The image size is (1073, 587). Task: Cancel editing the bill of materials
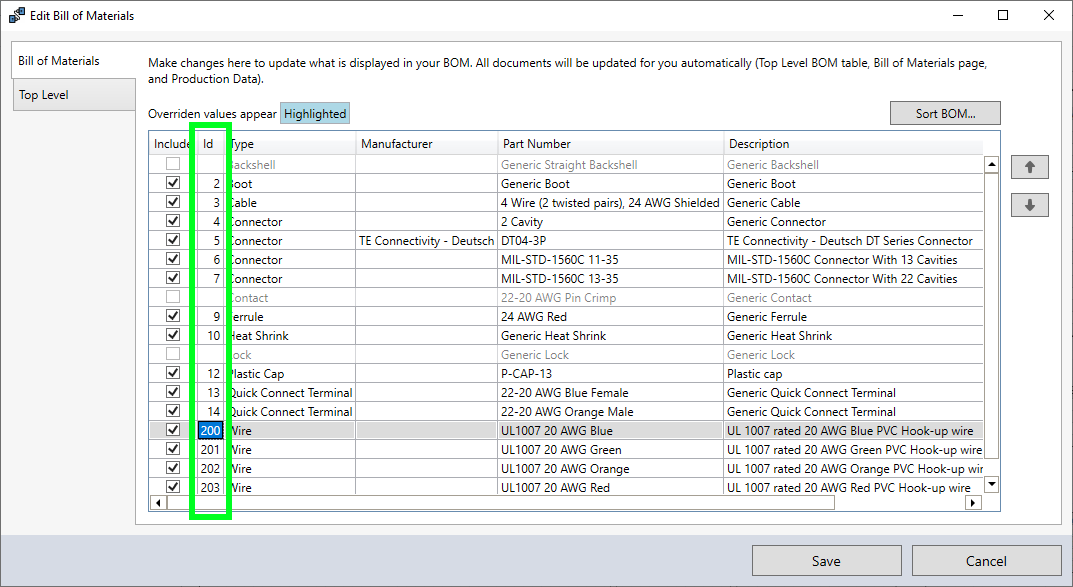point(986,561)
